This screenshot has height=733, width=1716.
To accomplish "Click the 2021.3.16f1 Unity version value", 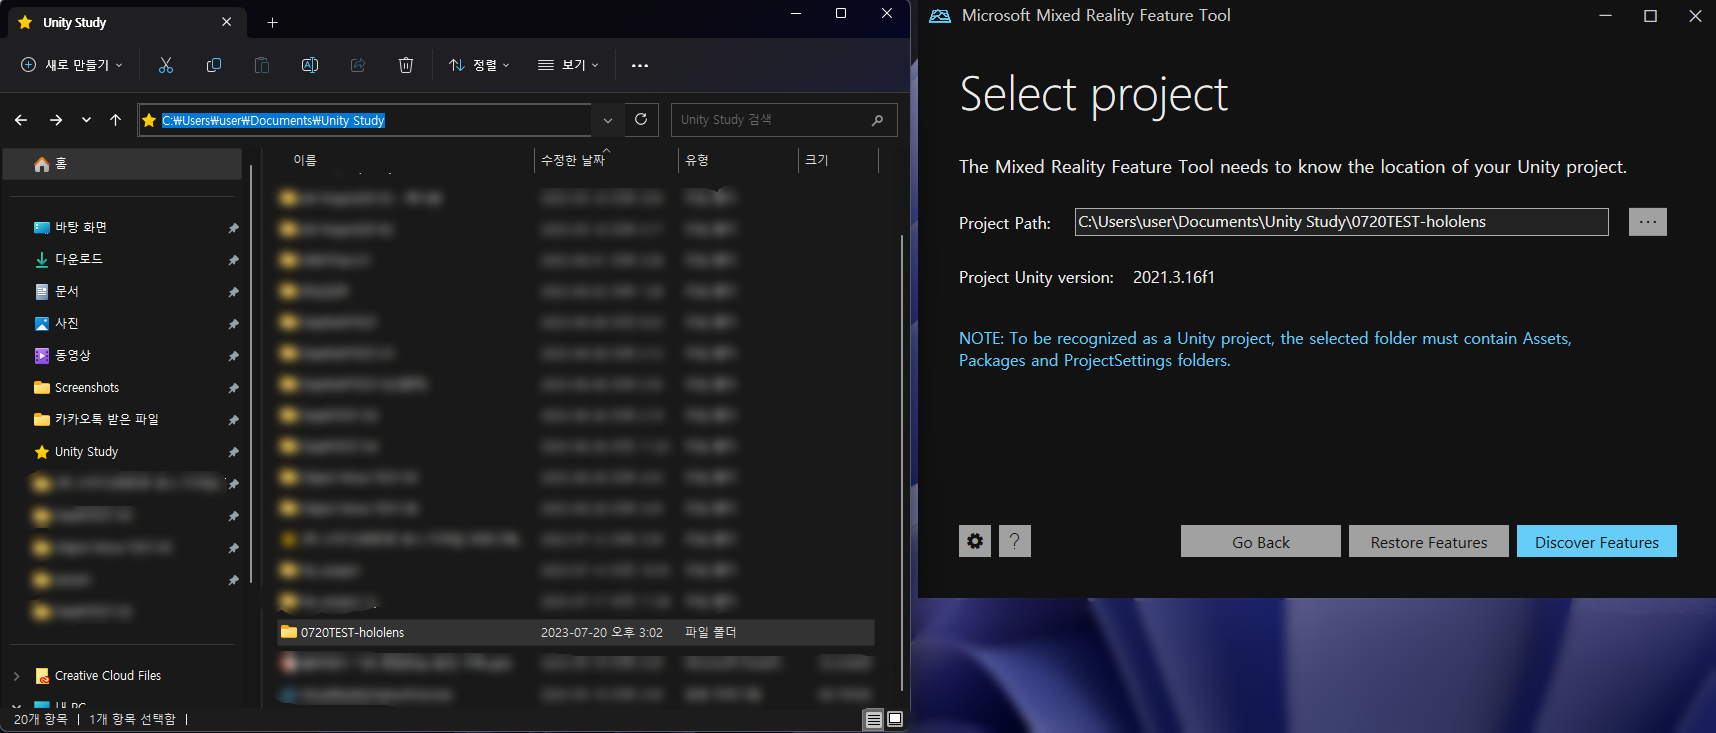I will click(x=1174, y=277).
